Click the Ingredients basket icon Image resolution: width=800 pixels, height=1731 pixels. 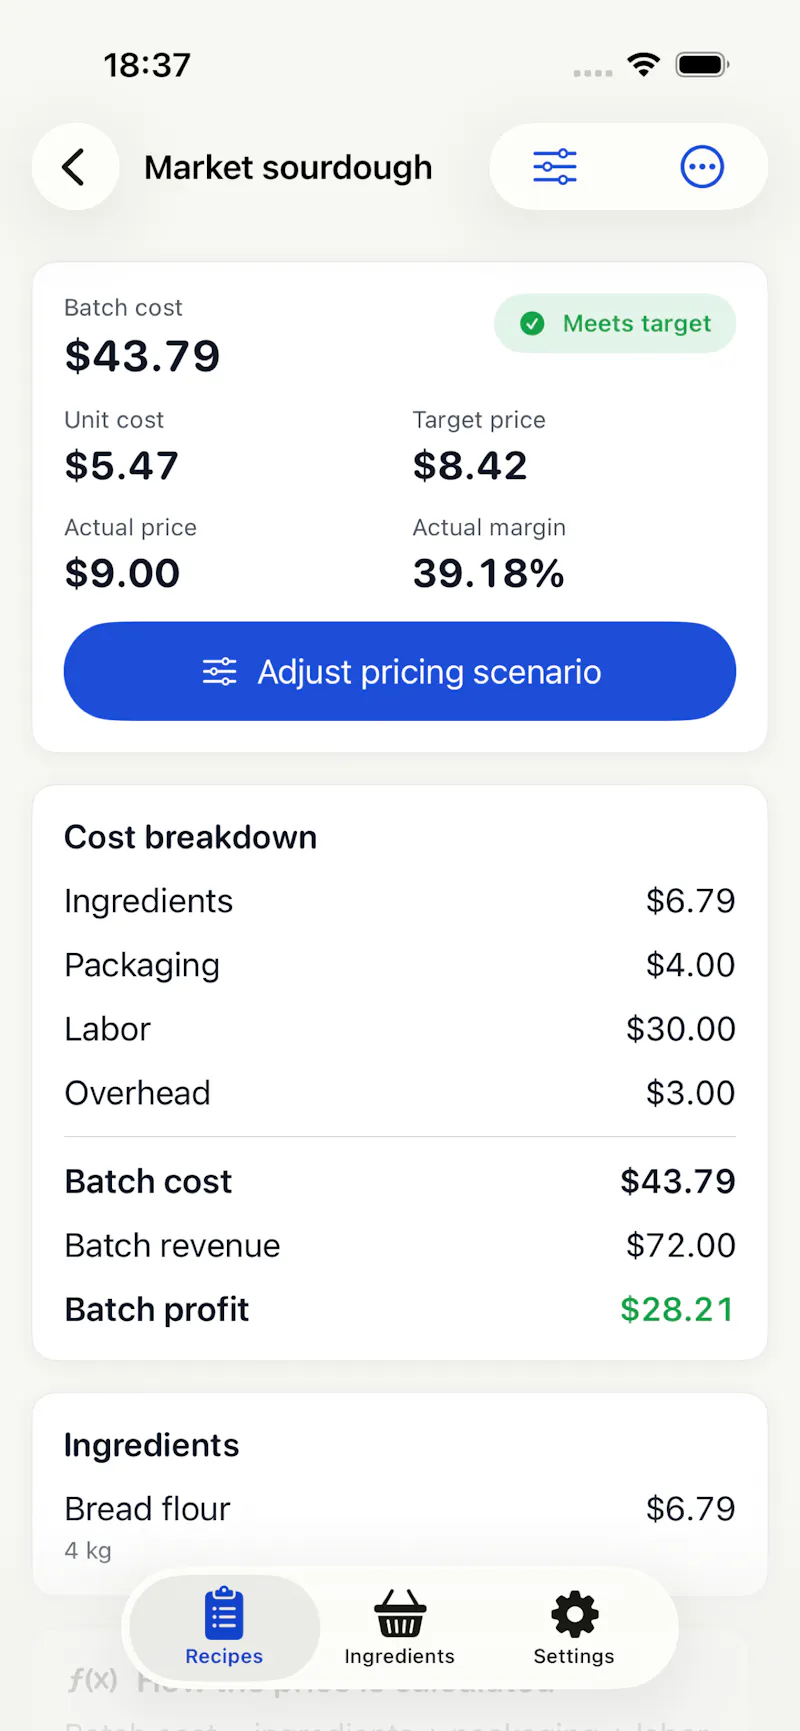pos(399,1613)
